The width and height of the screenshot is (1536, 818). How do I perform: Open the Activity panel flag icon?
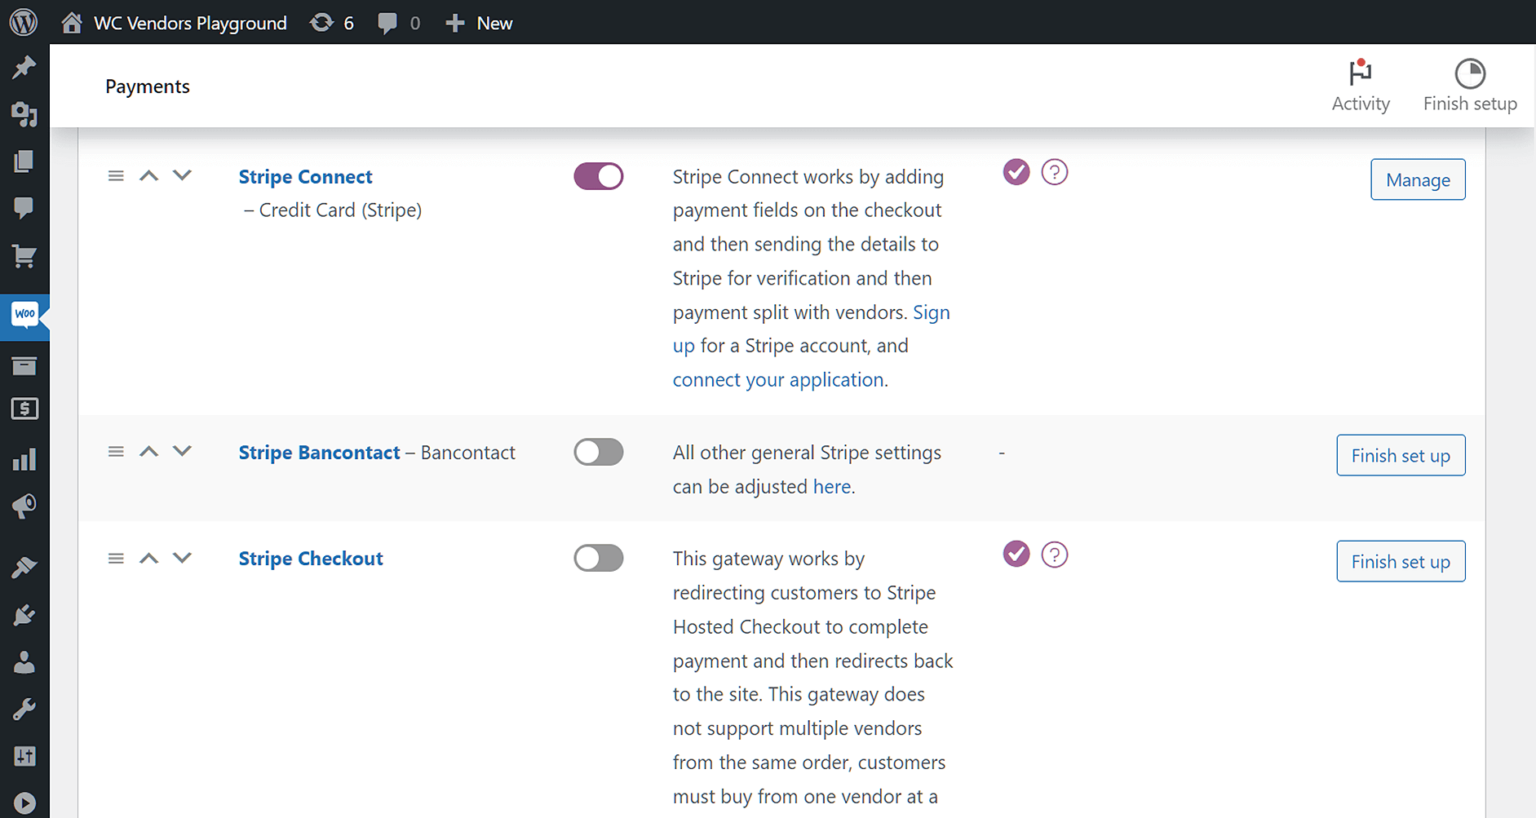pyautogui.click(x=1360, y=74)
